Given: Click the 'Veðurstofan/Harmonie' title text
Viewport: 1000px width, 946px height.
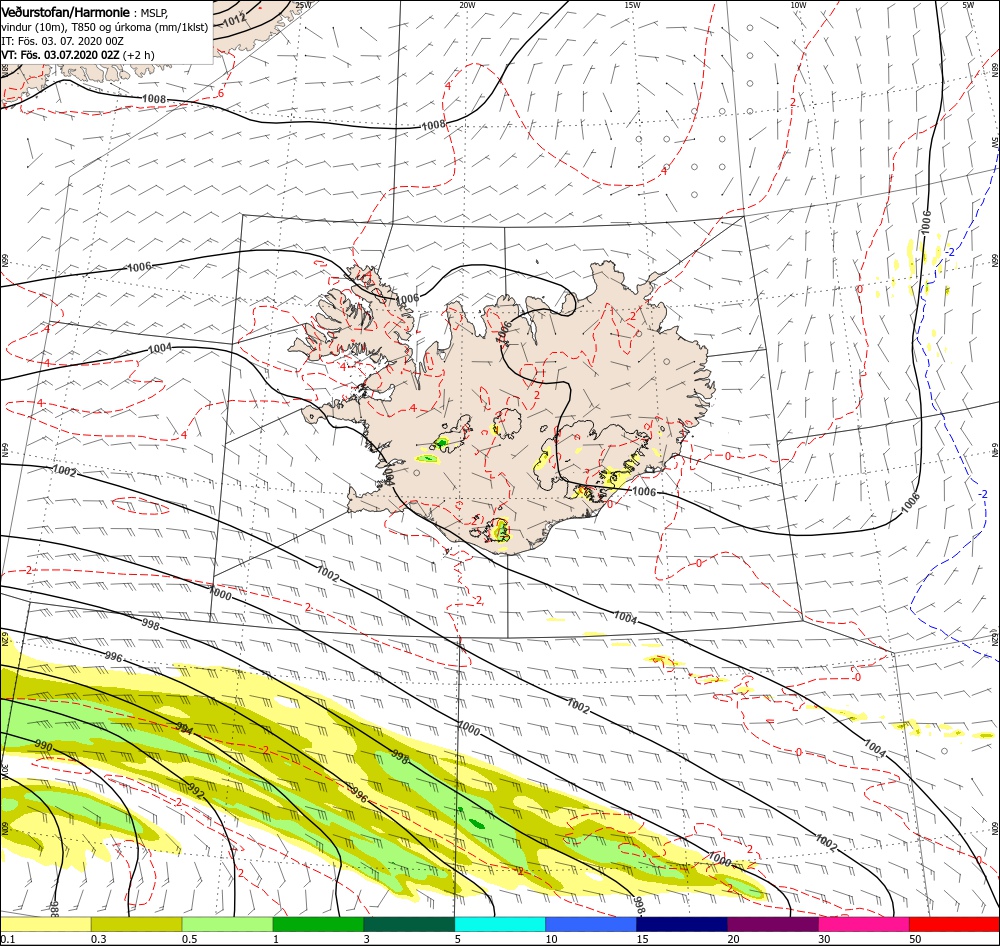Looking at the screenshot, I should (65, 13).
